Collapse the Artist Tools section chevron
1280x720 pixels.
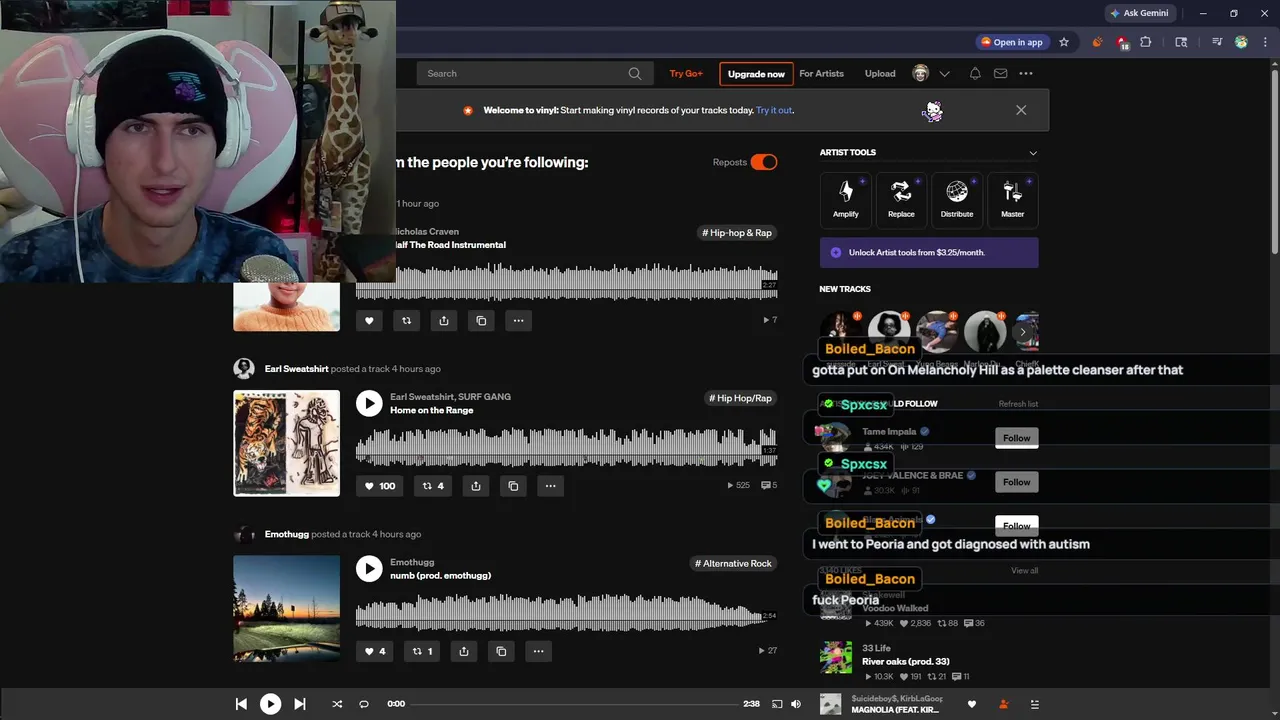[x=1033, y=153]
